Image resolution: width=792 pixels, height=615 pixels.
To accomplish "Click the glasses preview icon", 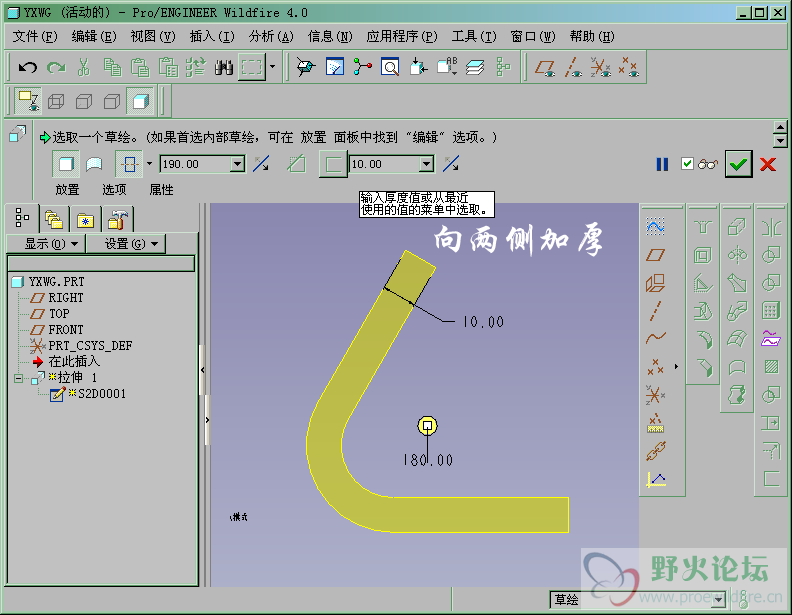I will point(708,164).
